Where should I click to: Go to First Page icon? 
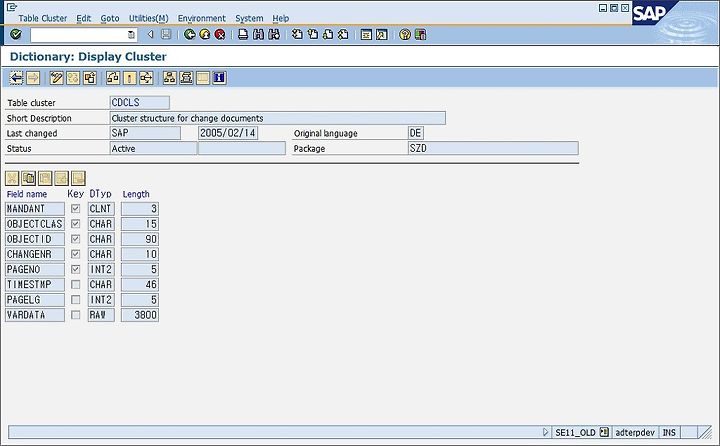297,34
